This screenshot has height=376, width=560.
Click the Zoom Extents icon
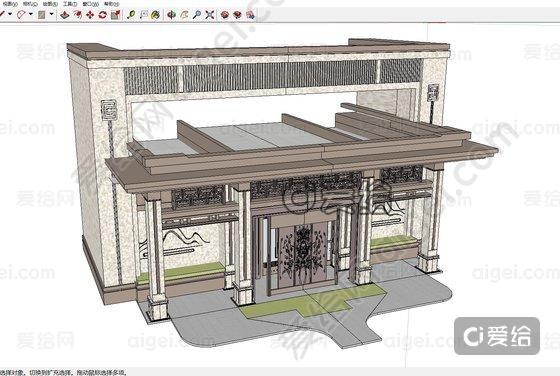click(x=210, y=15)
